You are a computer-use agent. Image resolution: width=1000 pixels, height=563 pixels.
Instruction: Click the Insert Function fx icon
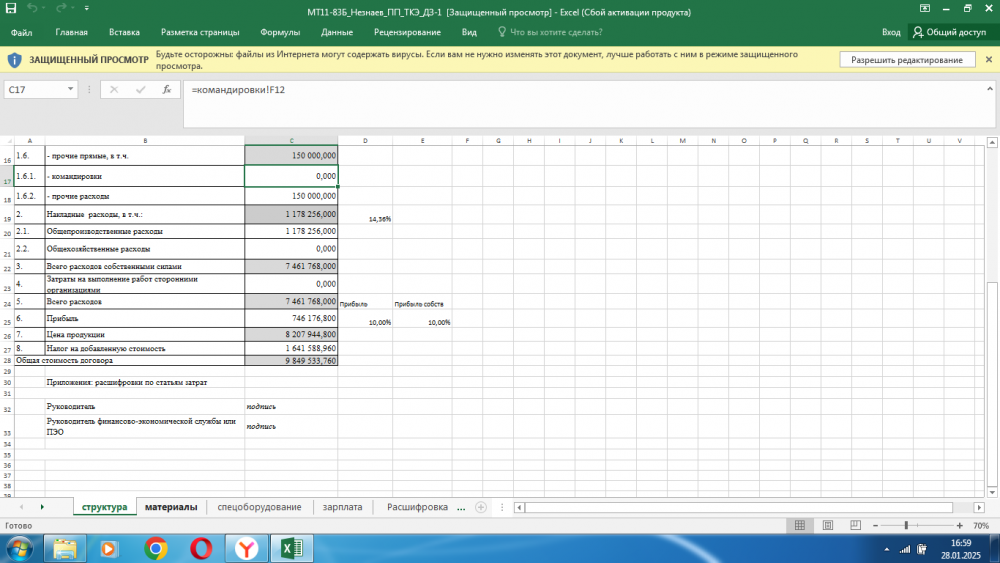166,90
